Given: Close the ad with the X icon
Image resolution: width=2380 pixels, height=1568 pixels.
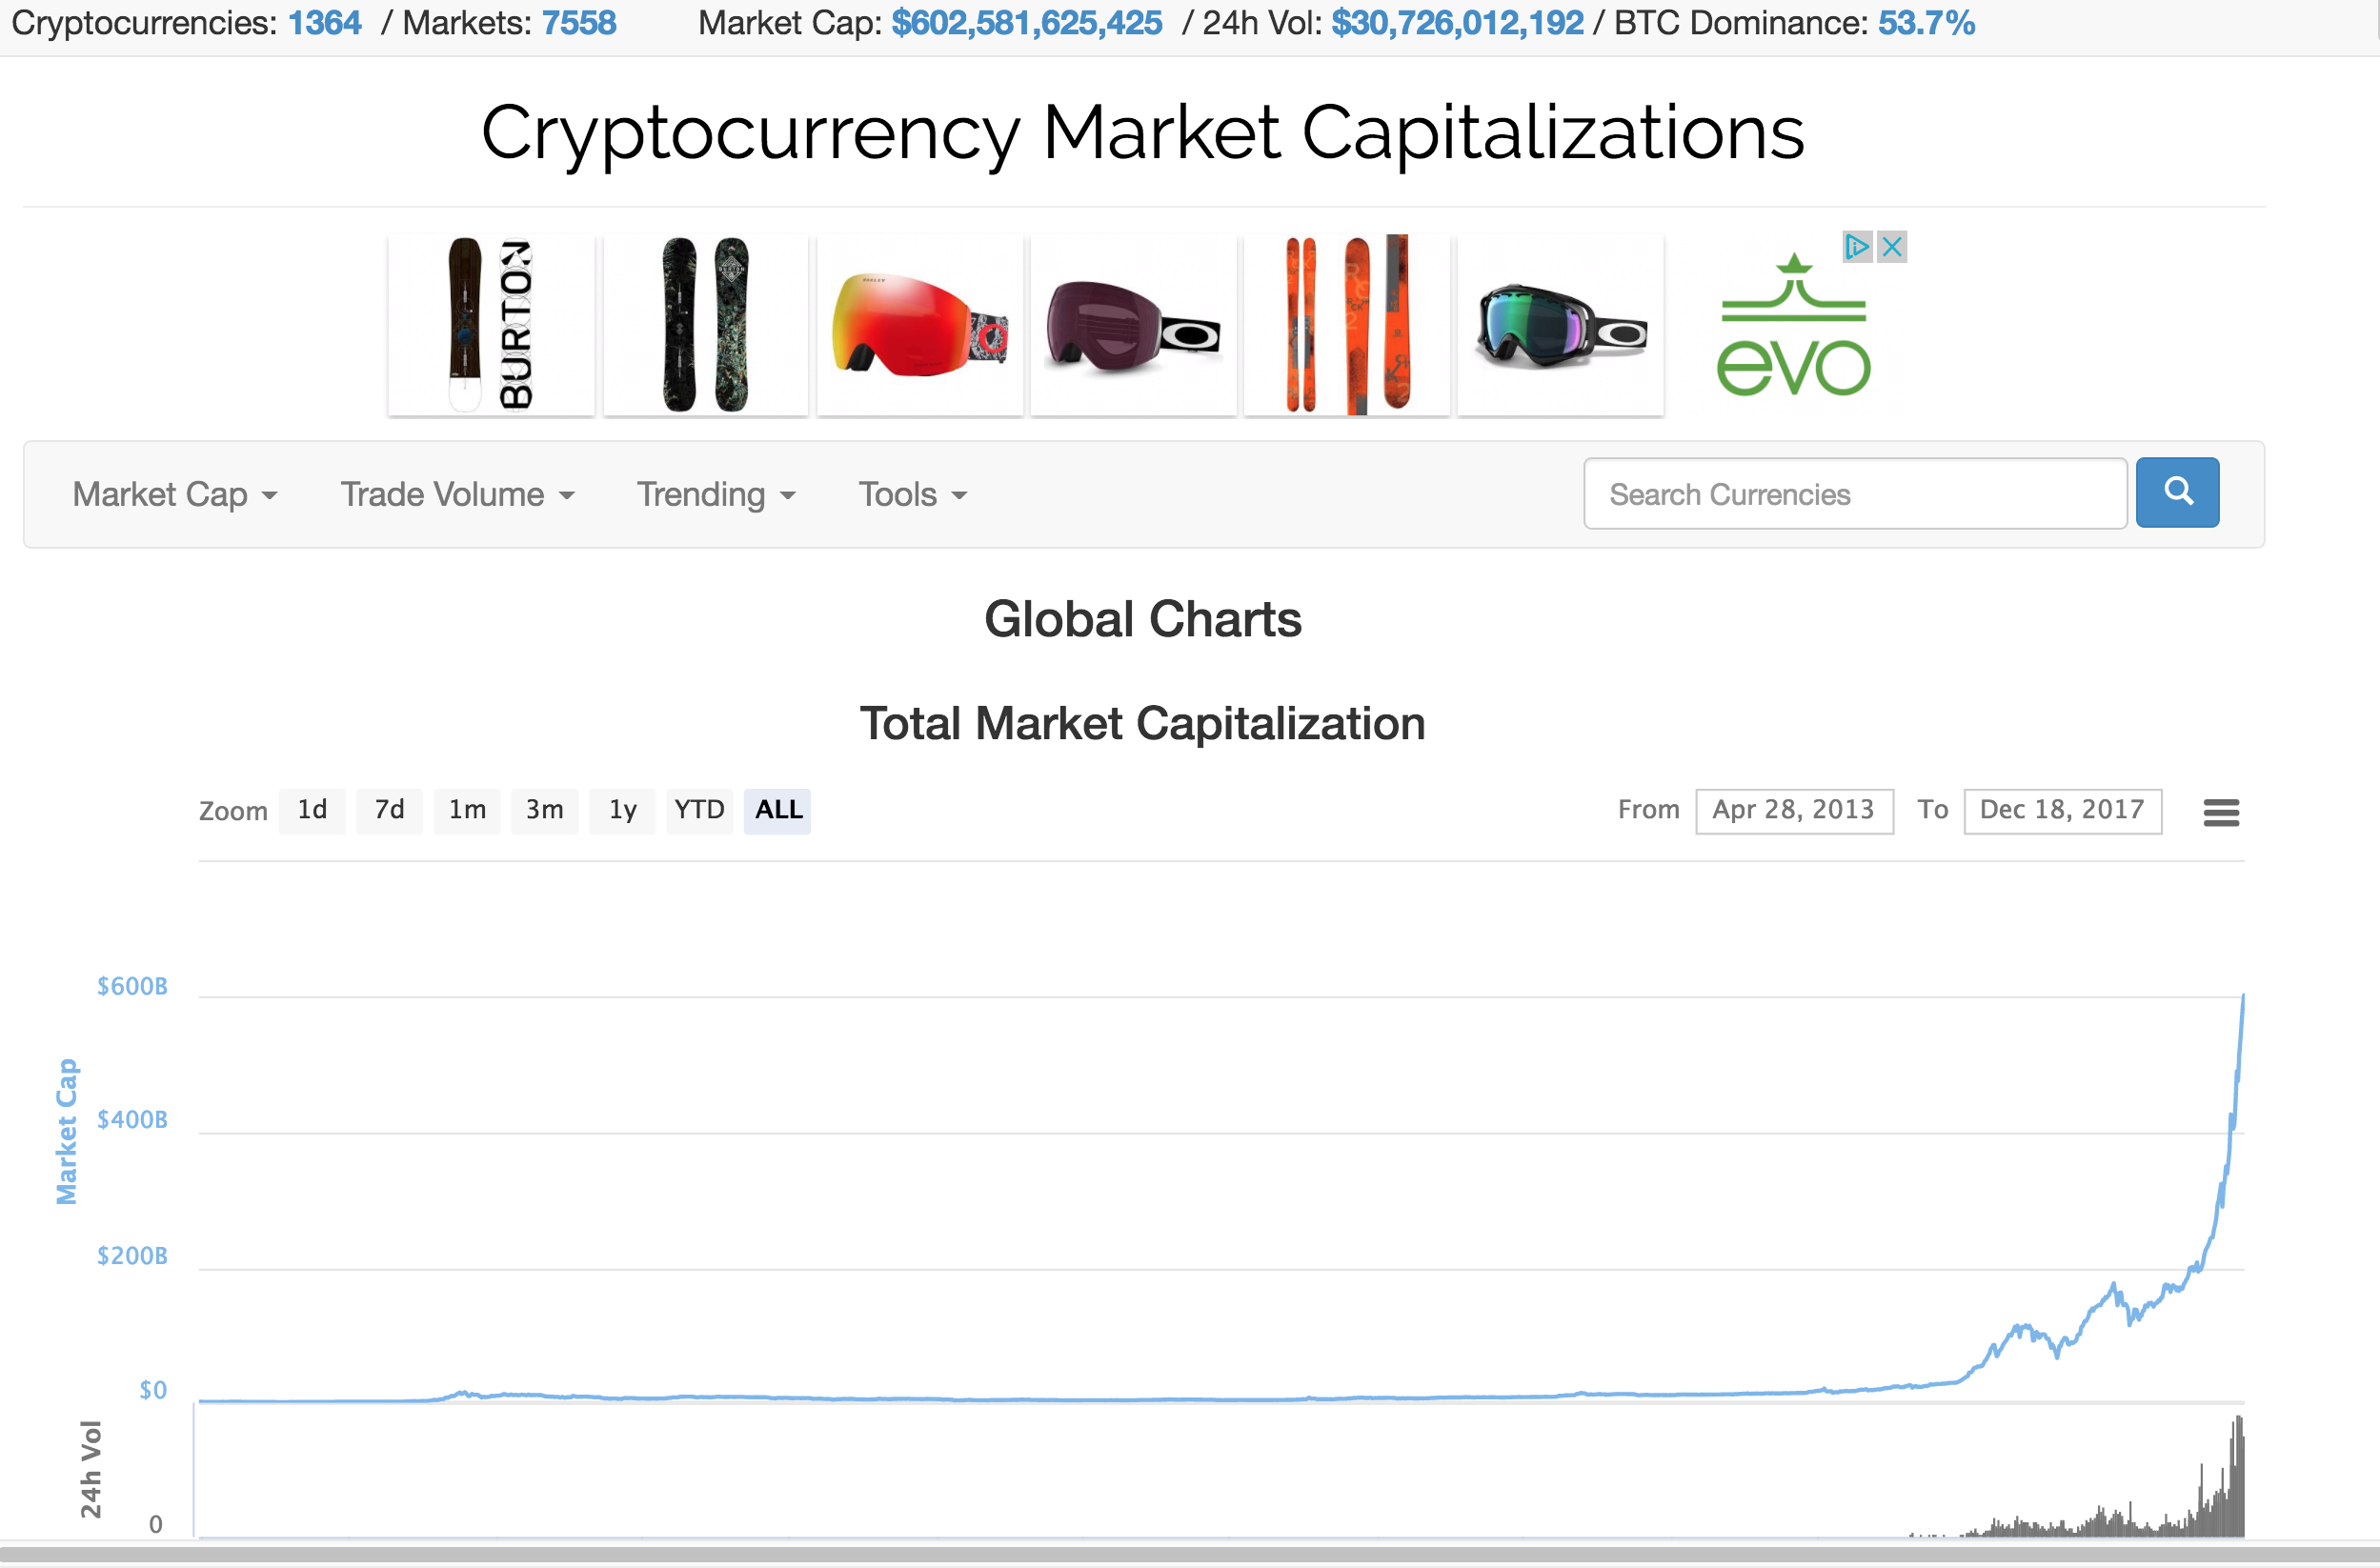Looking at the screenshot, I should tap(1892, 247).
